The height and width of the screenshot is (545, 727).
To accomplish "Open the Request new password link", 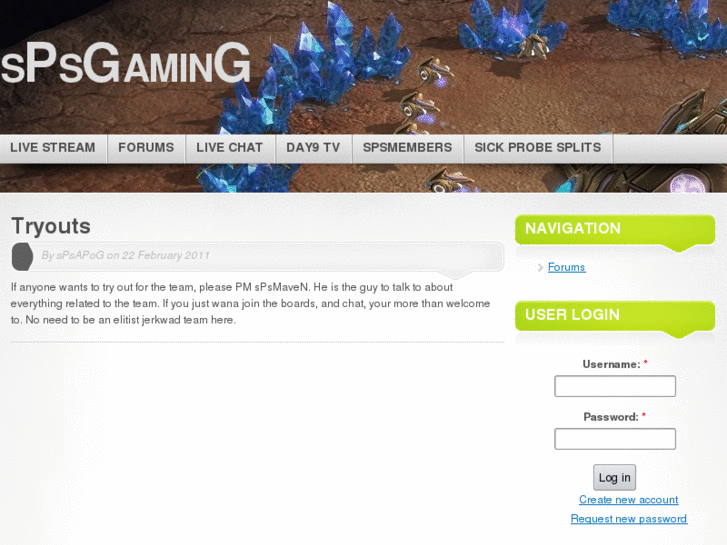I will pos(629,519).
